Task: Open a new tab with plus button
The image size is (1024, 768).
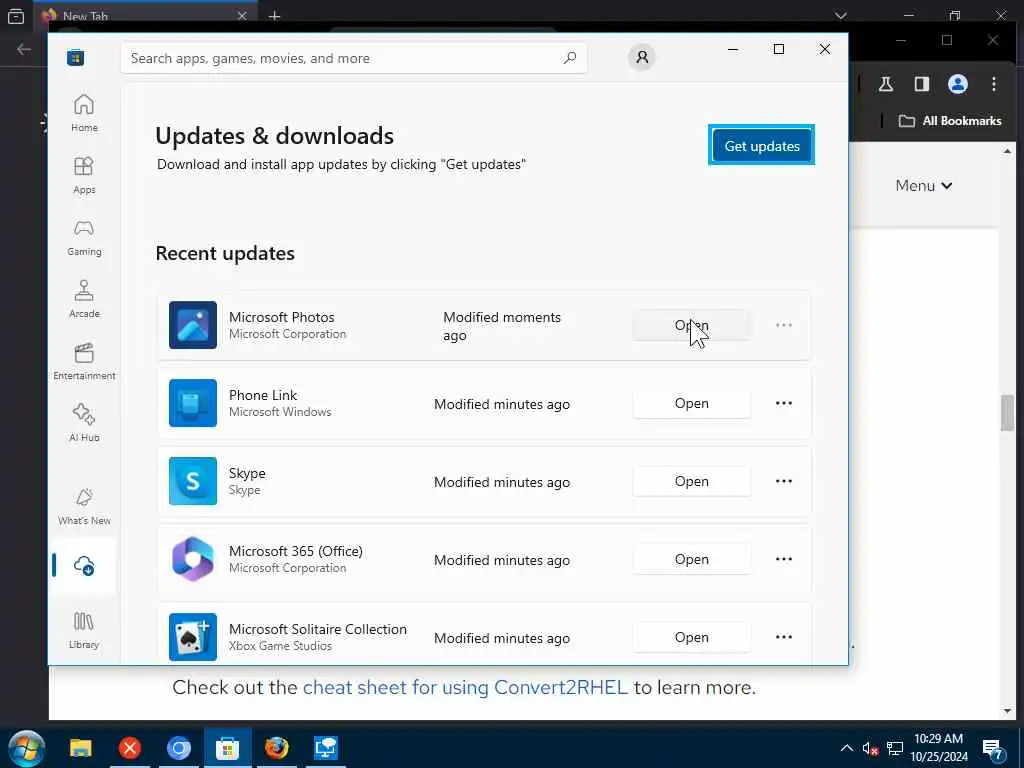Action: pyautogui.click(x=274, y=16)
